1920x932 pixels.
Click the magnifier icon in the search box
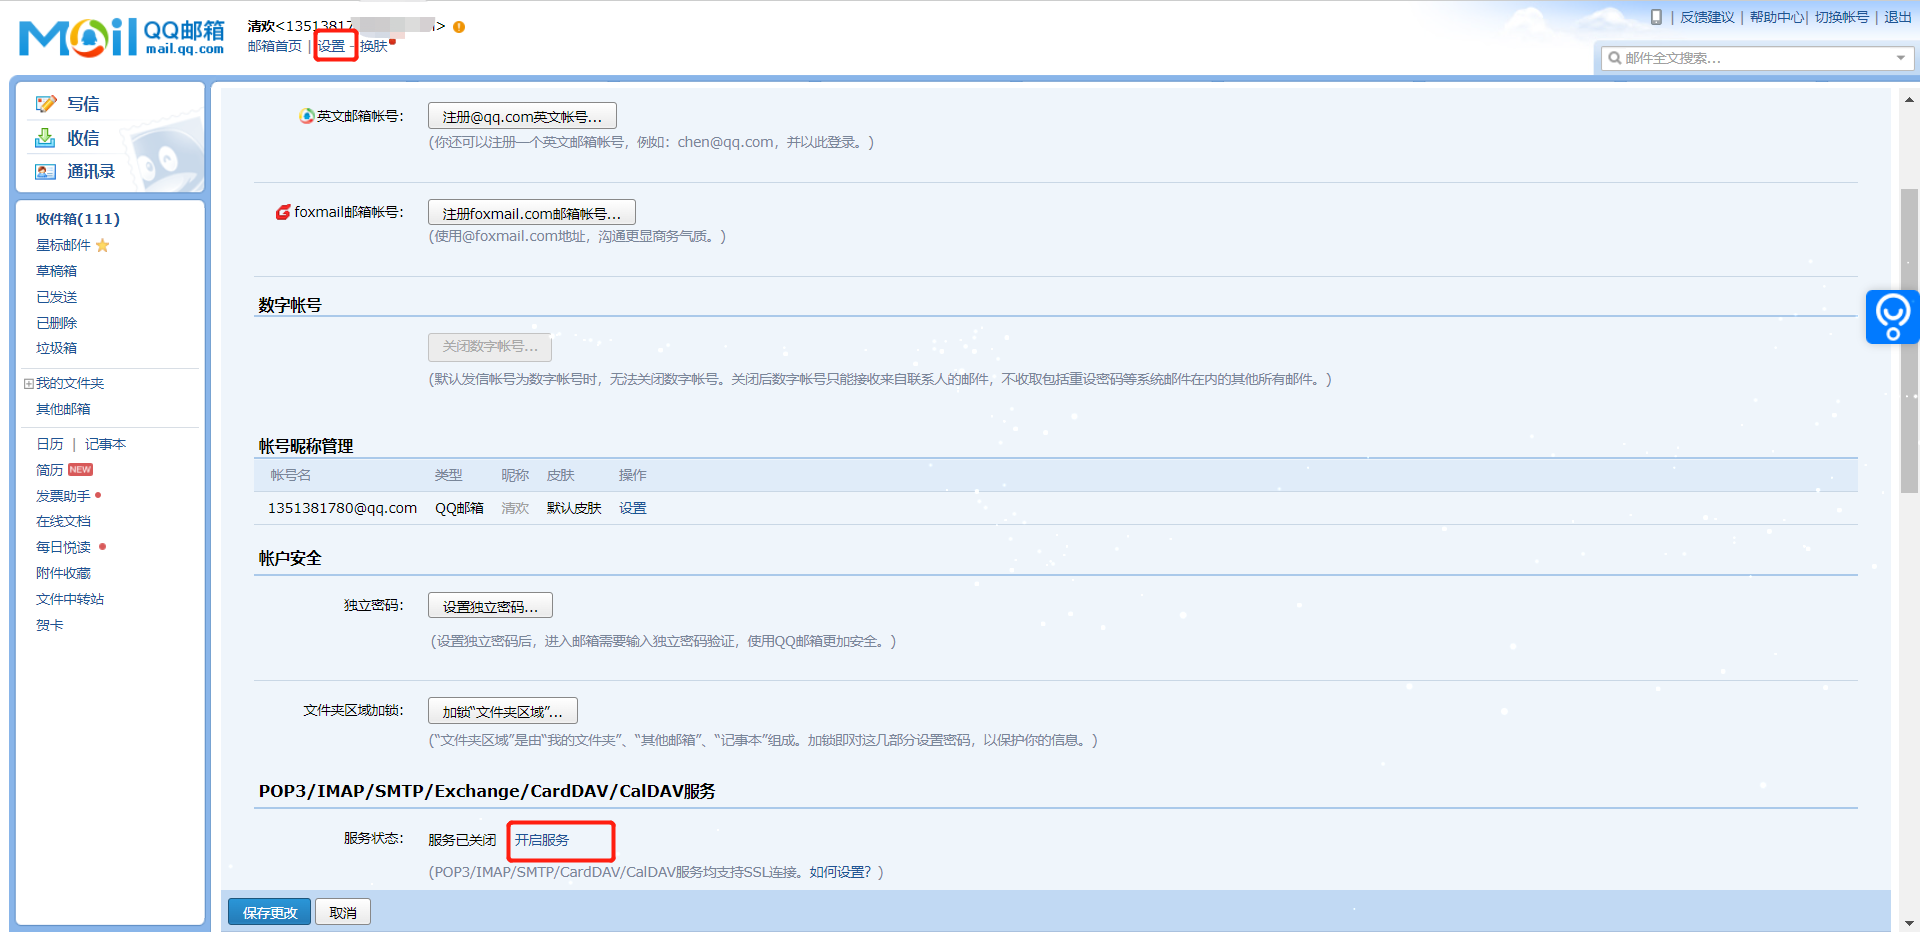(1614, 58)
